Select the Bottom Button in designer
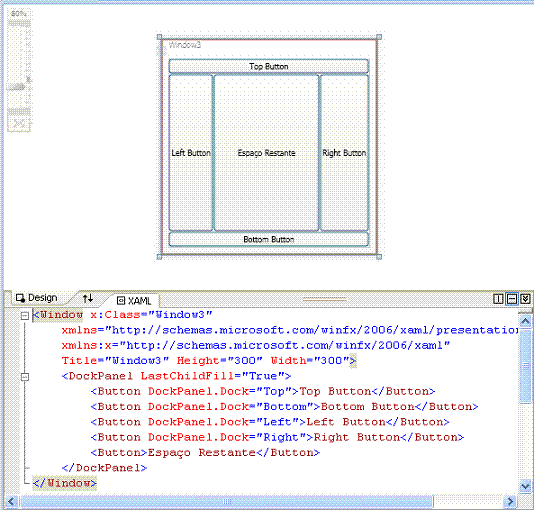The image size is (534, 510). (268, 239)
